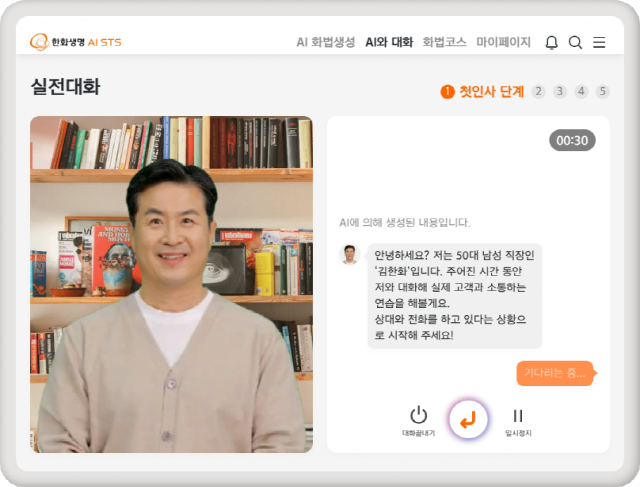This screenshot has width=640, height=487.
Task: Open the AI 화법생성 menu
Action: click(x=325, y=42)
